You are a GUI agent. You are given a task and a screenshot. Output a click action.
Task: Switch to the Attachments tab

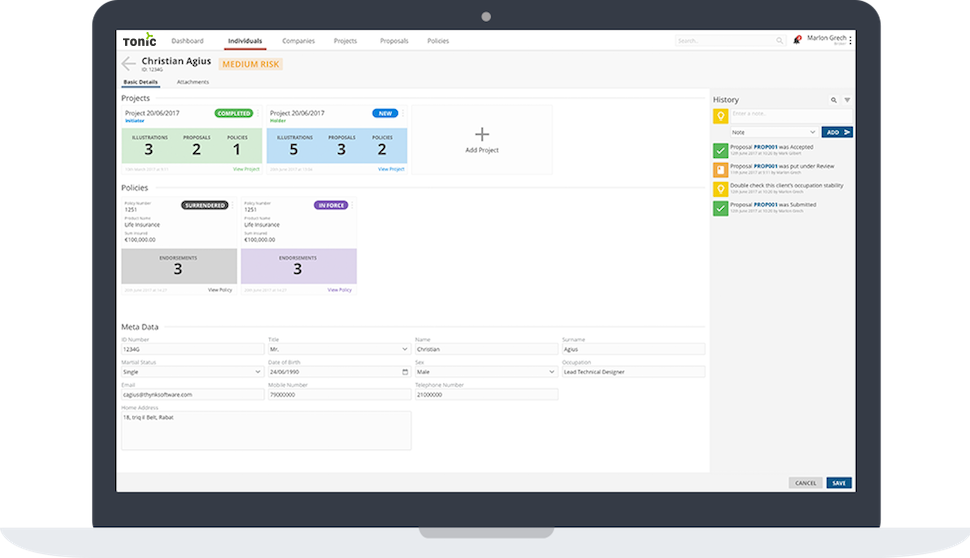click(x=192, y=81)
